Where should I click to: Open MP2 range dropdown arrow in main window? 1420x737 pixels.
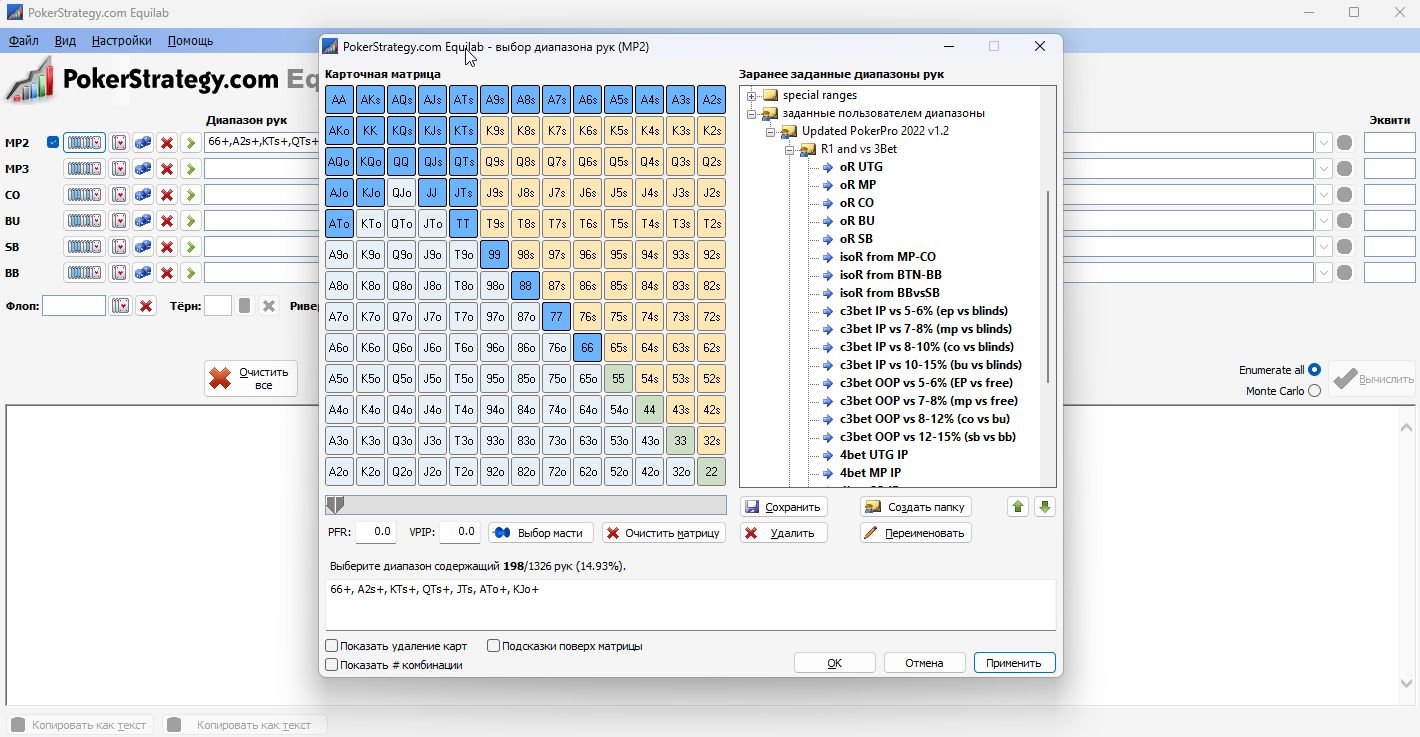pyautogui.click(x=1324, y=143)
